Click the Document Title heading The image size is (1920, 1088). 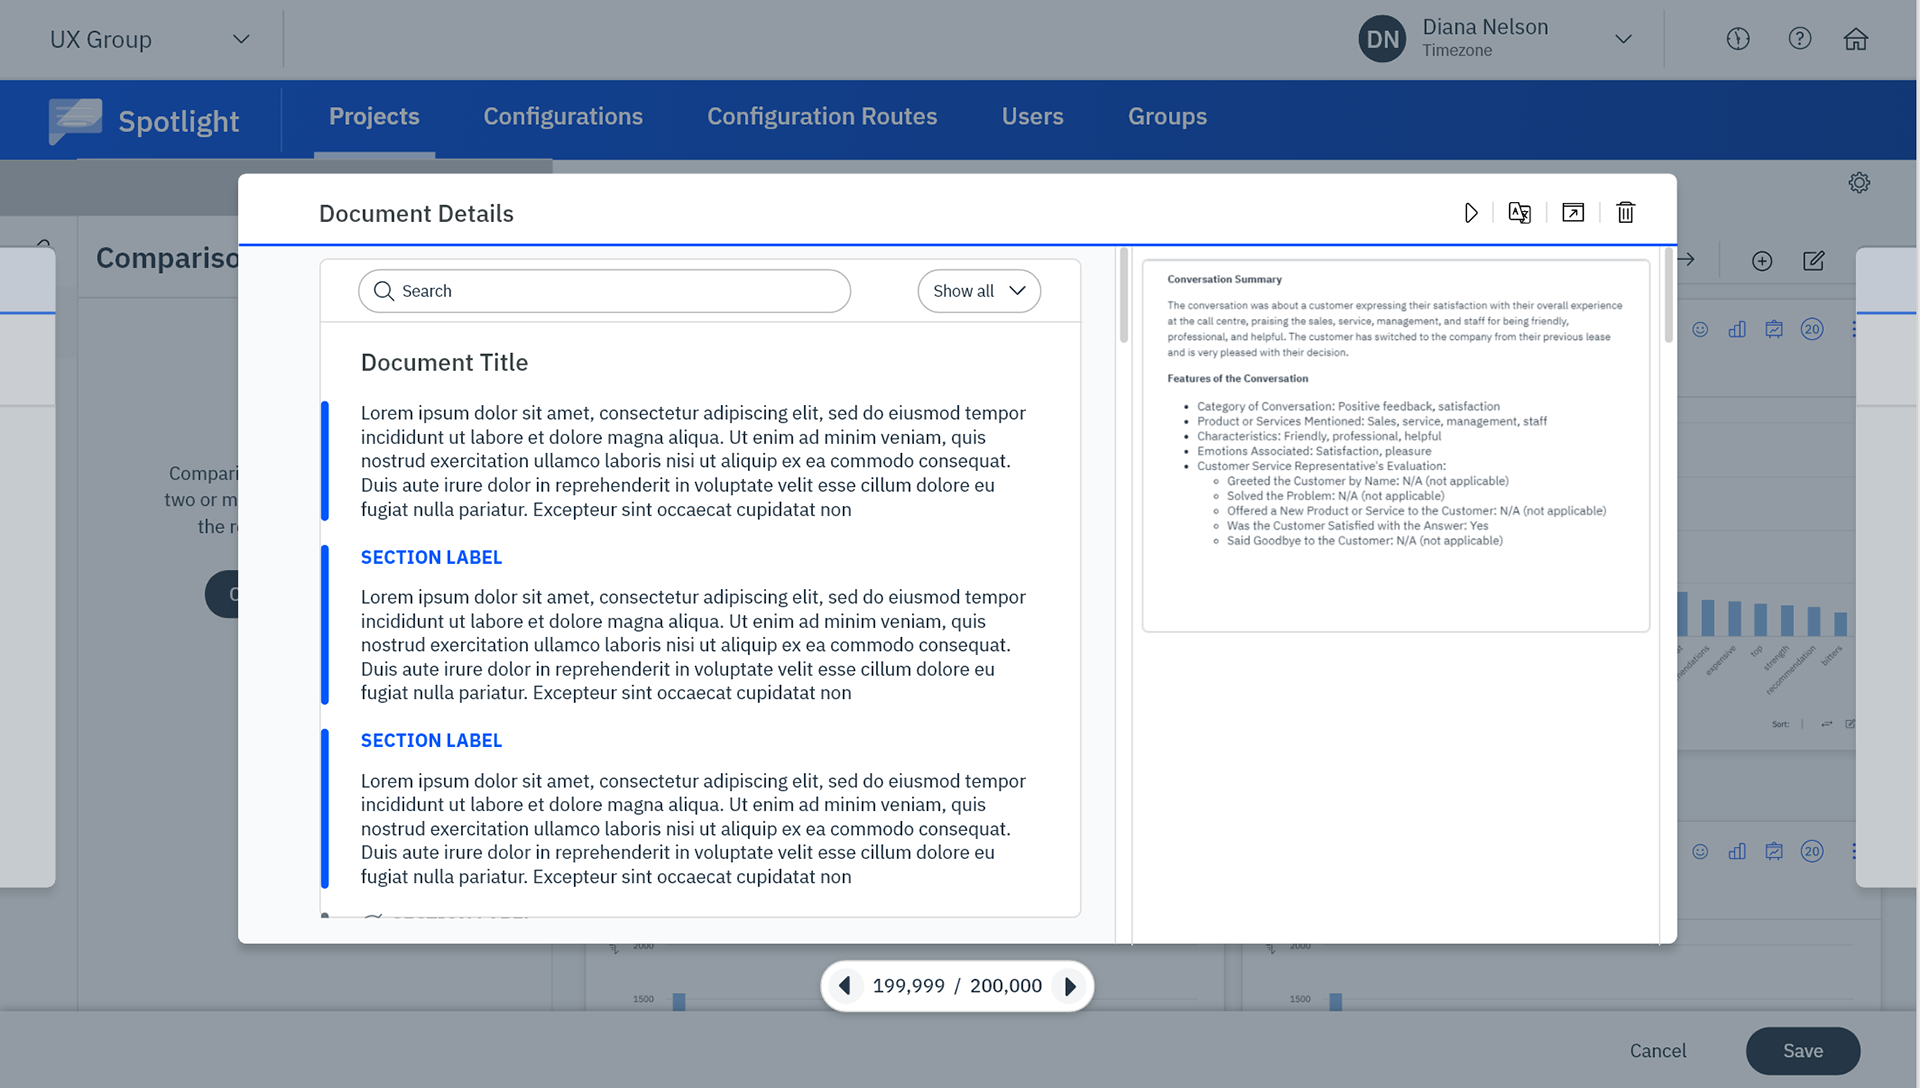(x=444, y=363)
